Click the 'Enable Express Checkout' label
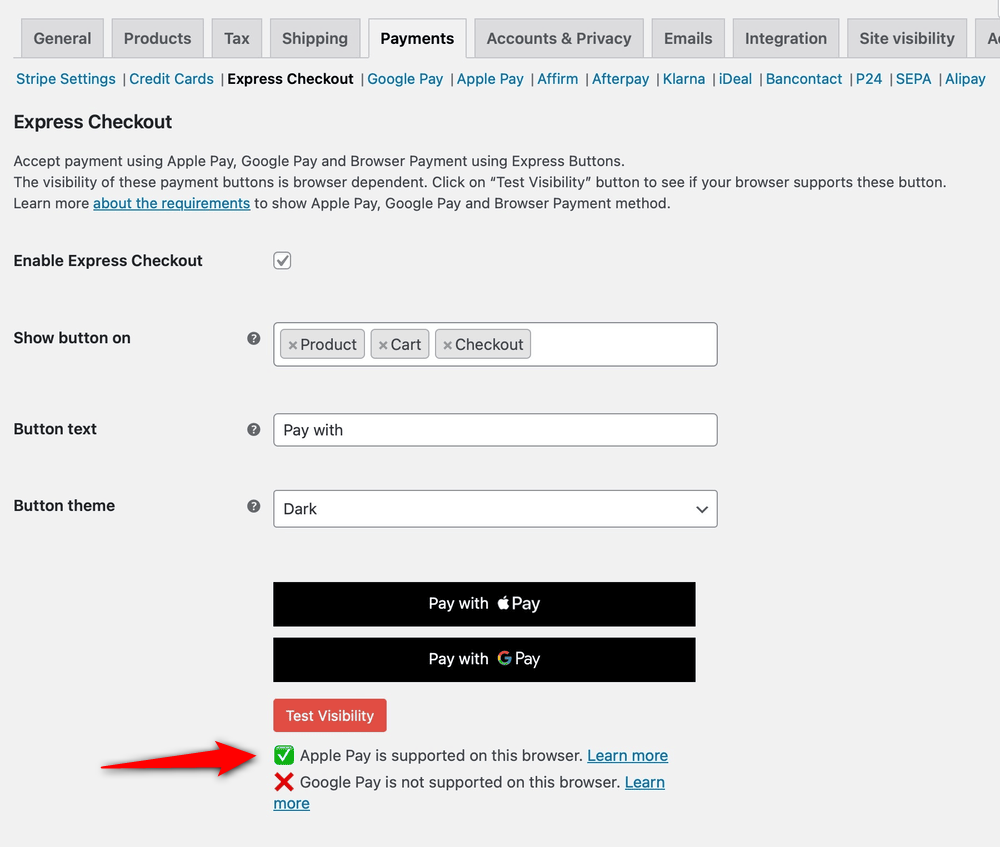 tap(108, 261)
